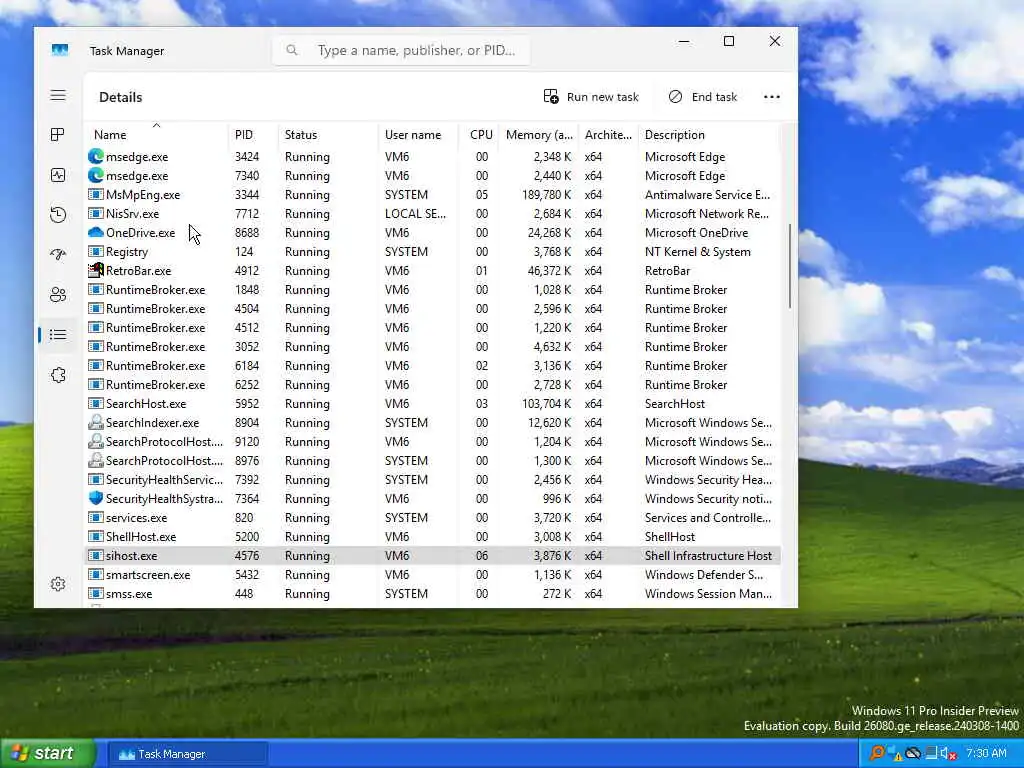Open the Performance page icon

point(58,175)
